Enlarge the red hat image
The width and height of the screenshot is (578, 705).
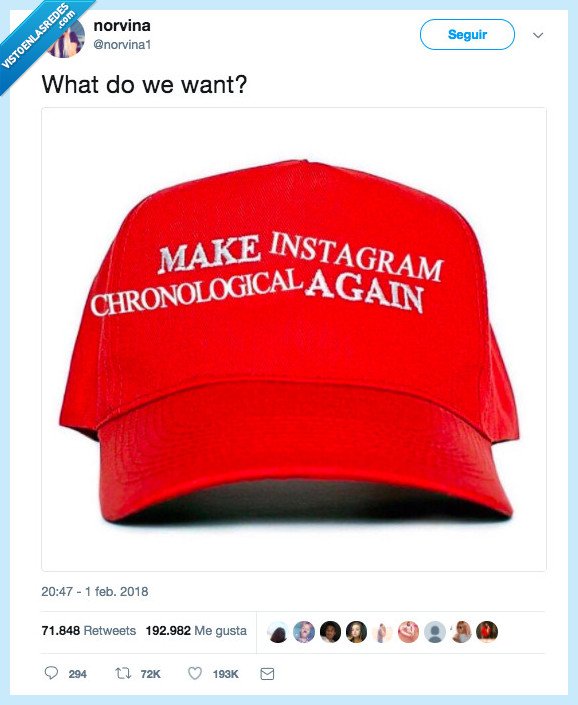coord(294,339)
